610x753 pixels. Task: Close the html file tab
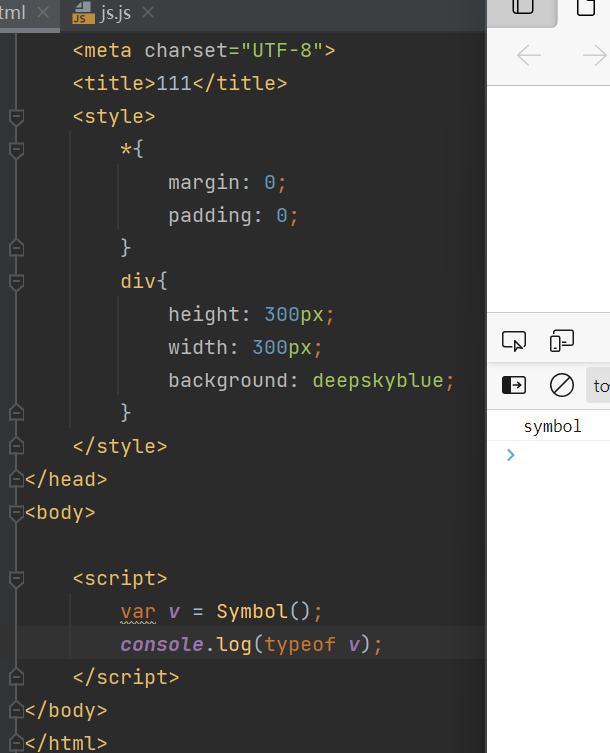pyautogui.click(x=43, y=12)
